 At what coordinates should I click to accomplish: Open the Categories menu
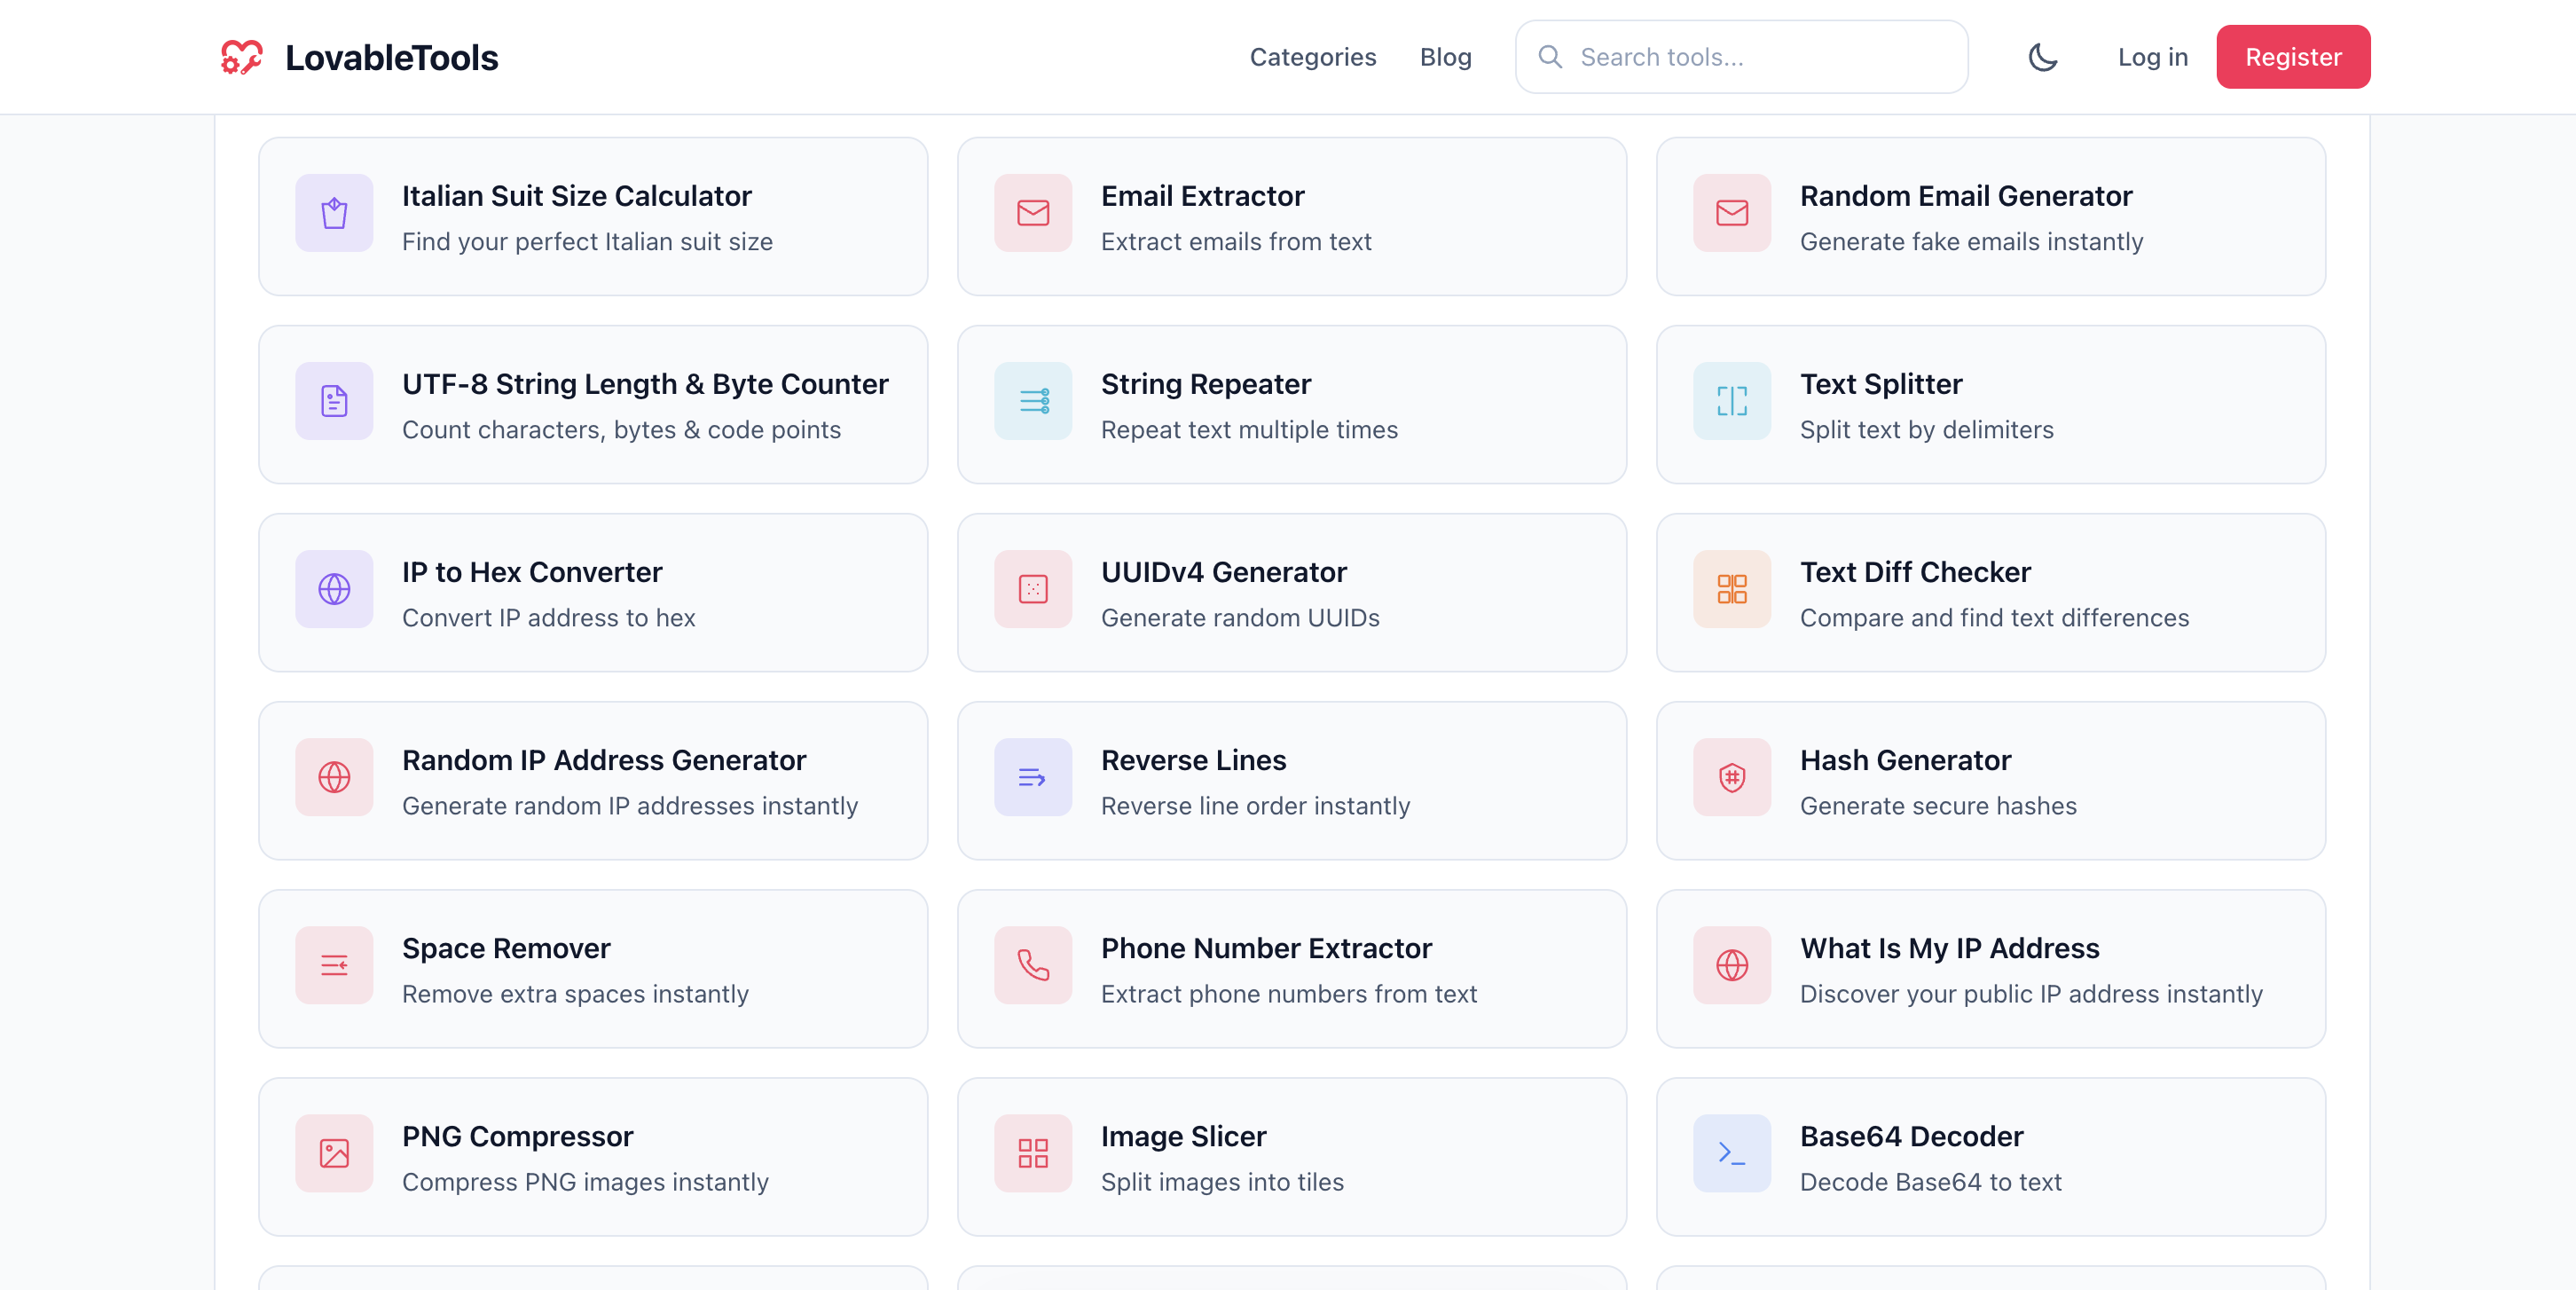1313,57
